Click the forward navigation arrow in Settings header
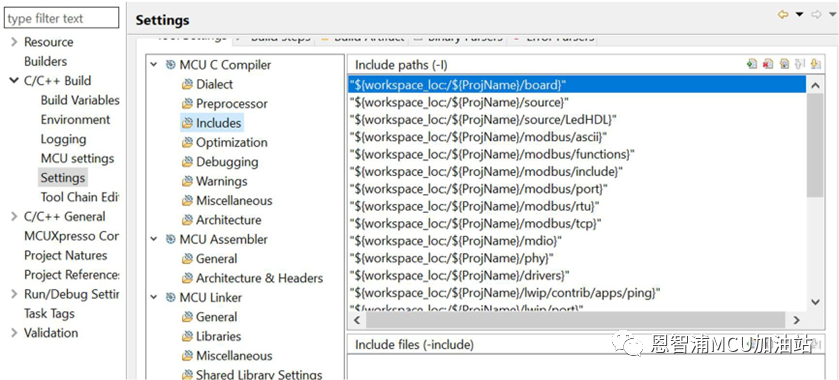 coord(816,15)
